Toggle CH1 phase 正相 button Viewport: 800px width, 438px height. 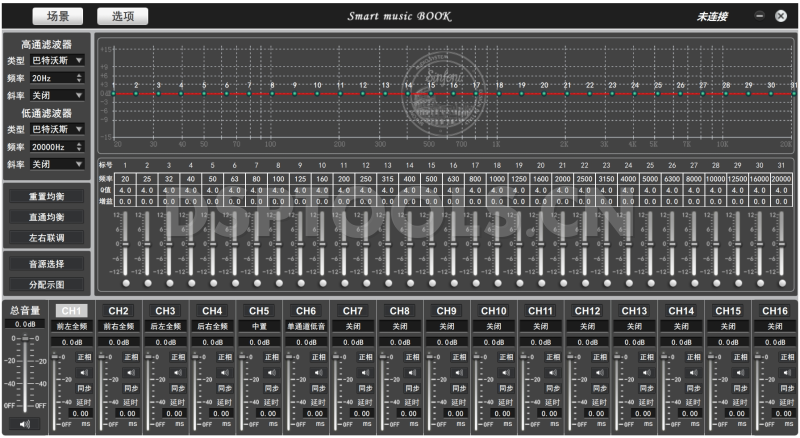(84, 357)
